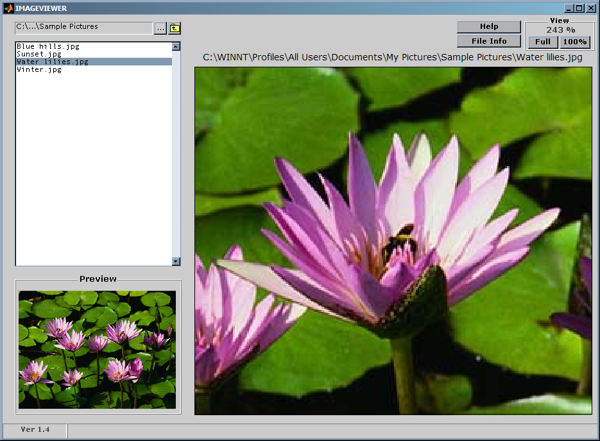Click the Sample Pictures path field

click(82, 27)
